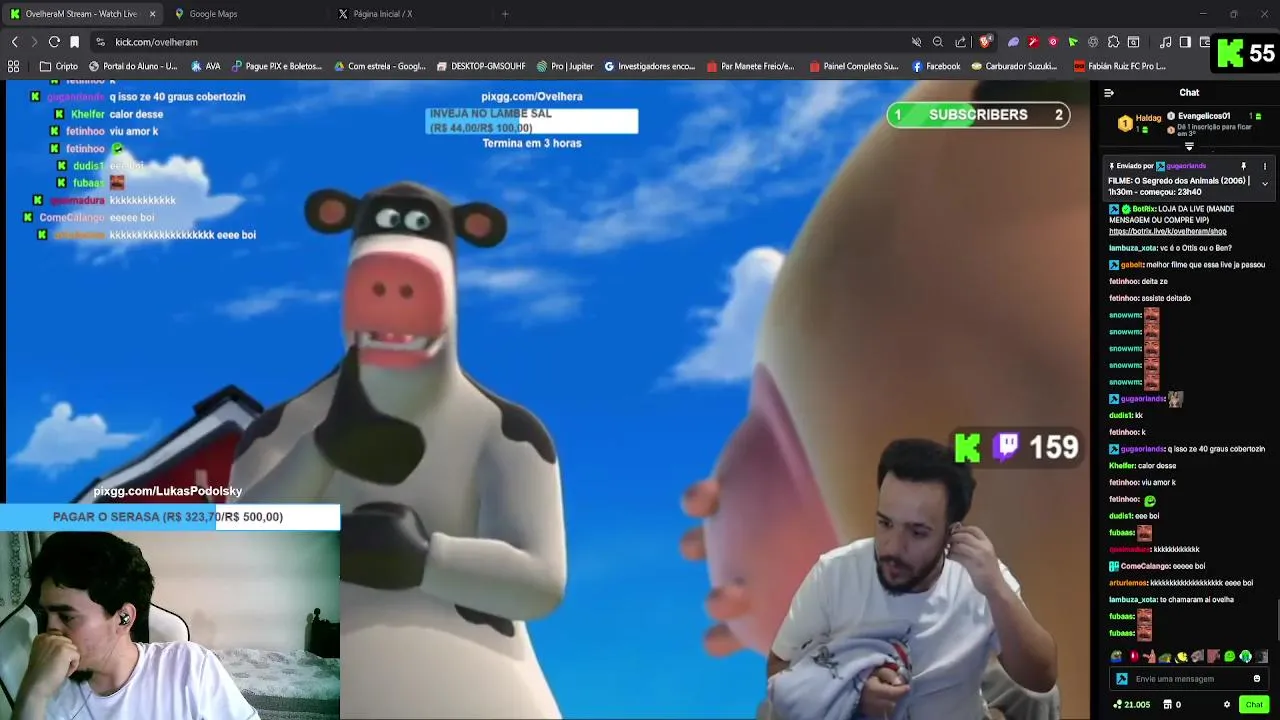This screenshot has height=720, width=1280.
Task: Expand the pinned message with chevron
Action: (x=1264, y=184)
